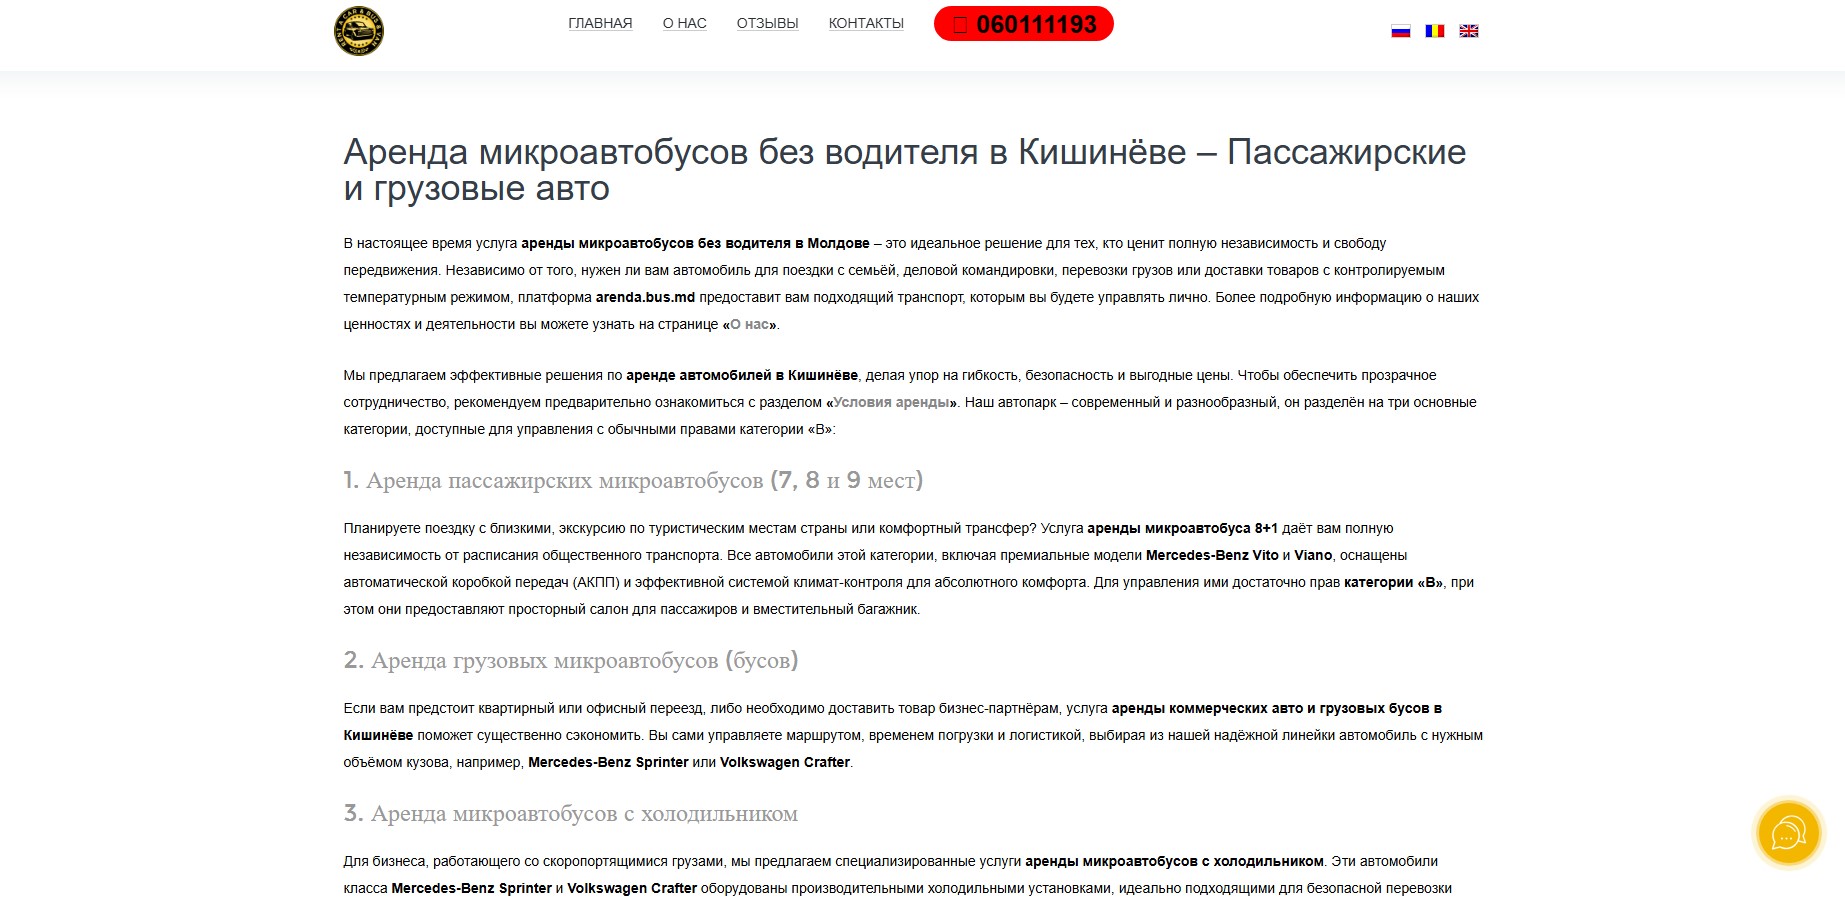Click bold text аренды микроавтобусов с холодильником

(1174, 861)
